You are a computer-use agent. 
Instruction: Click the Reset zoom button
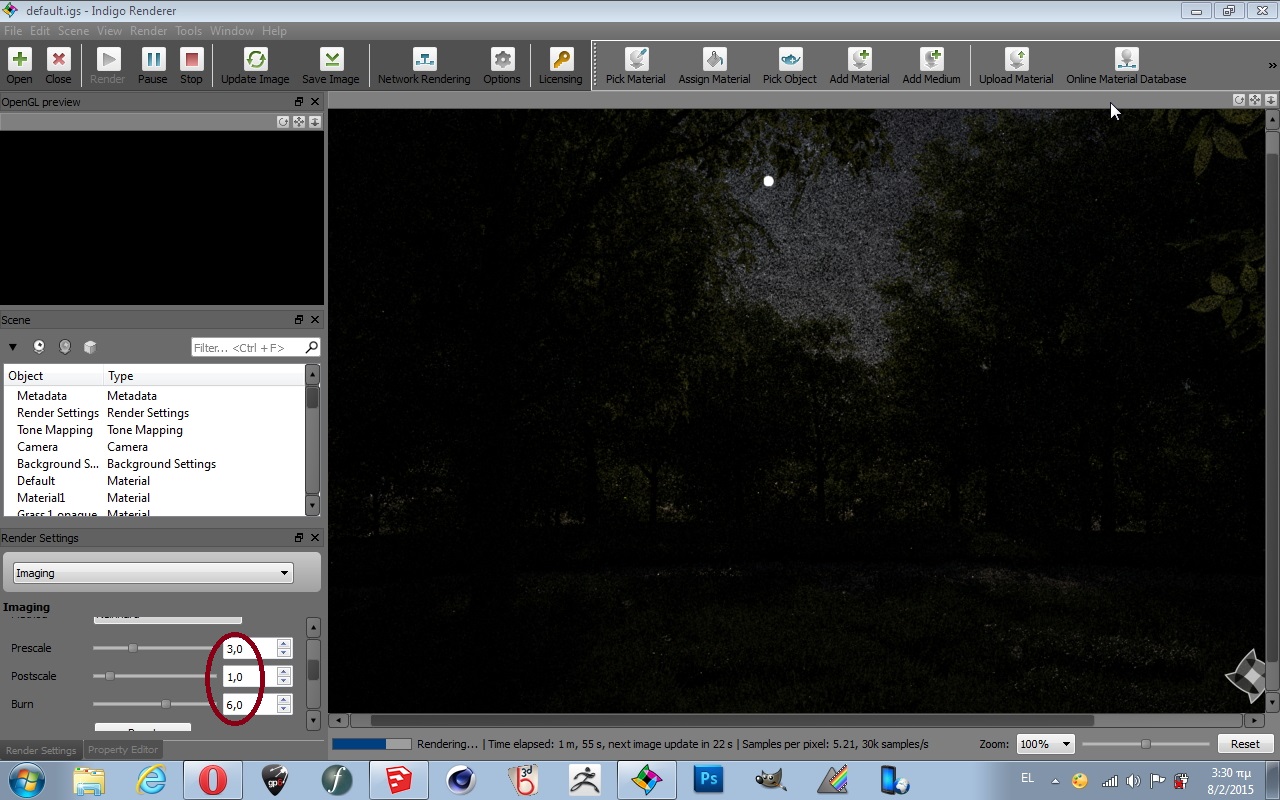pyautogui.click(x=1244, y=744)
